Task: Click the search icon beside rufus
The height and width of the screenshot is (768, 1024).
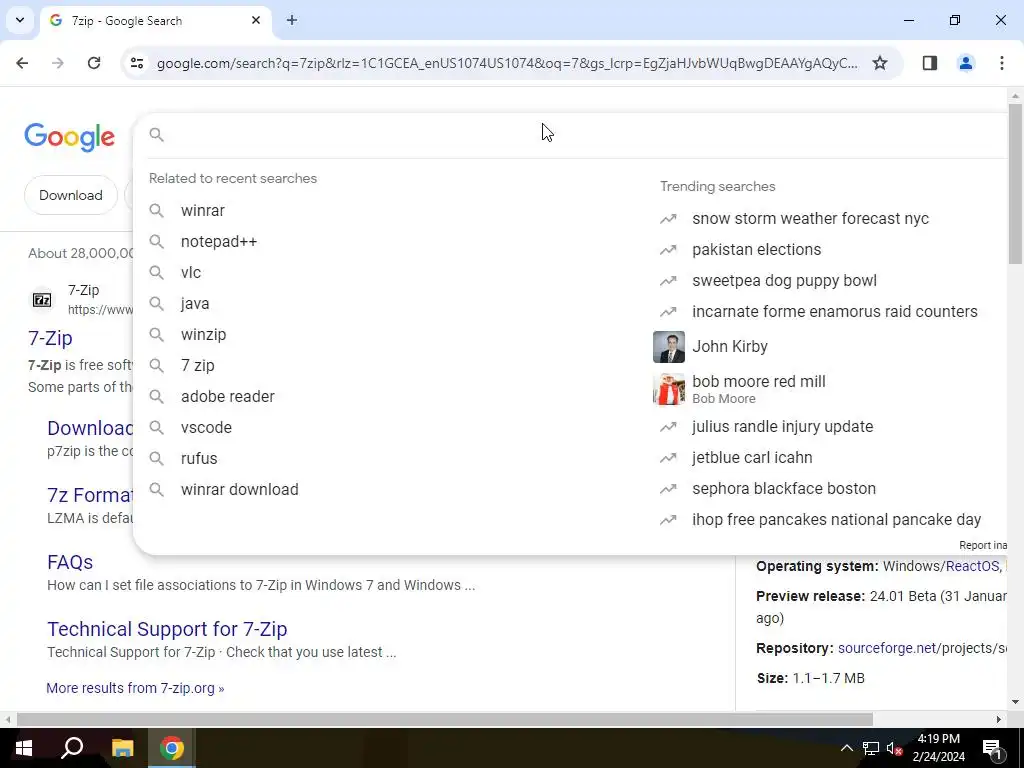Action: [x=156, y=458]
